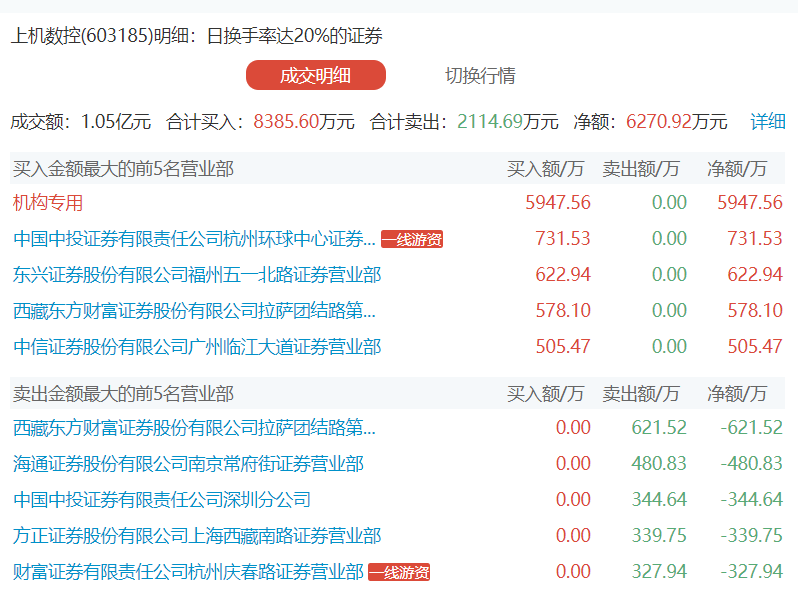Click total sell value 2114.69万元

click(507, 122)
